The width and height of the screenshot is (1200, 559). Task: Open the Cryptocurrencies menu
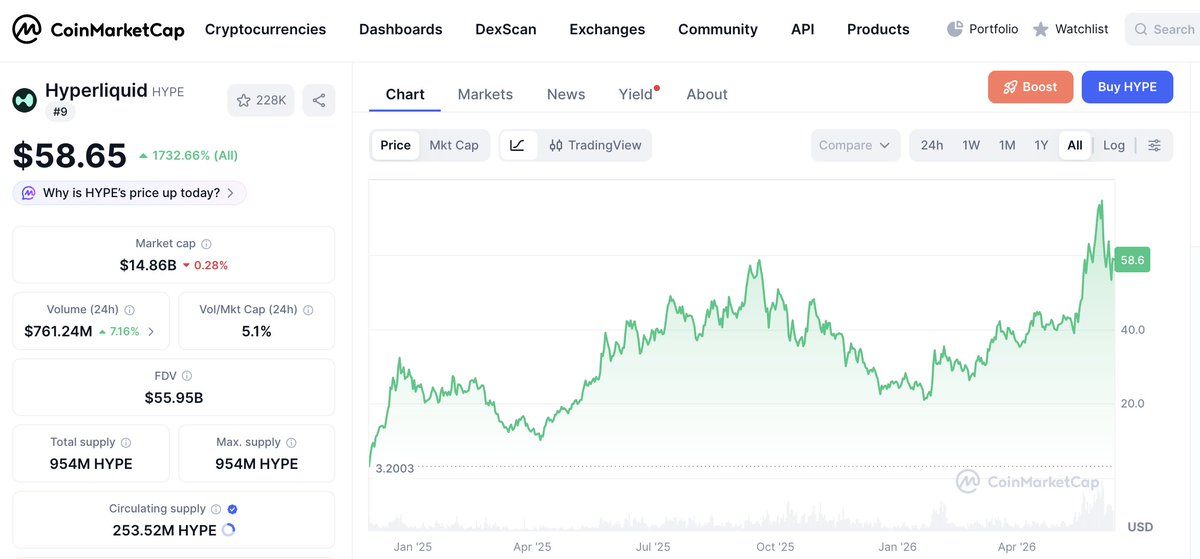[265, 29]
